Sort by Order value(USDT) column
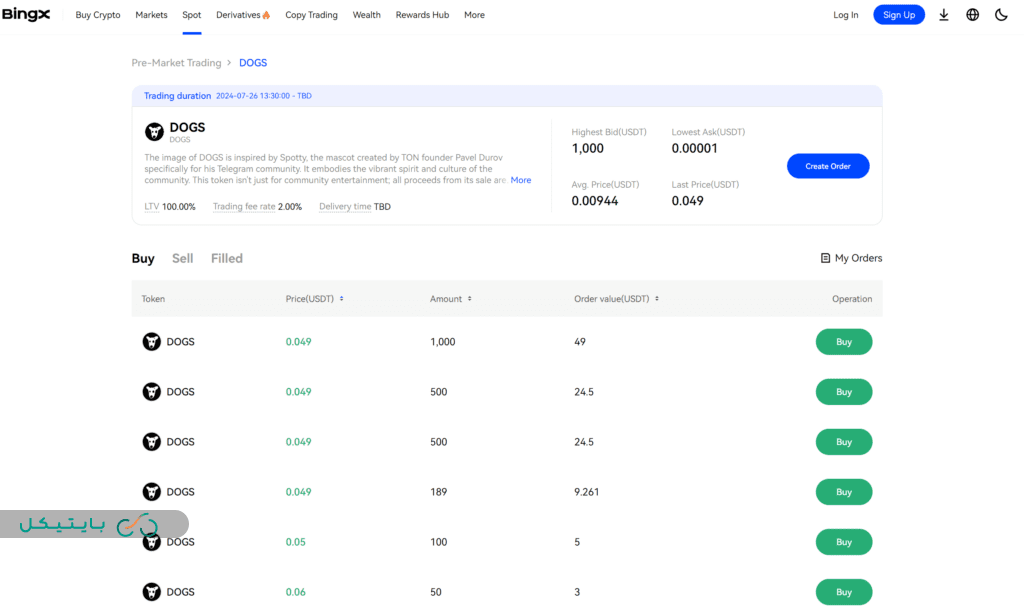 coord(658,299)
